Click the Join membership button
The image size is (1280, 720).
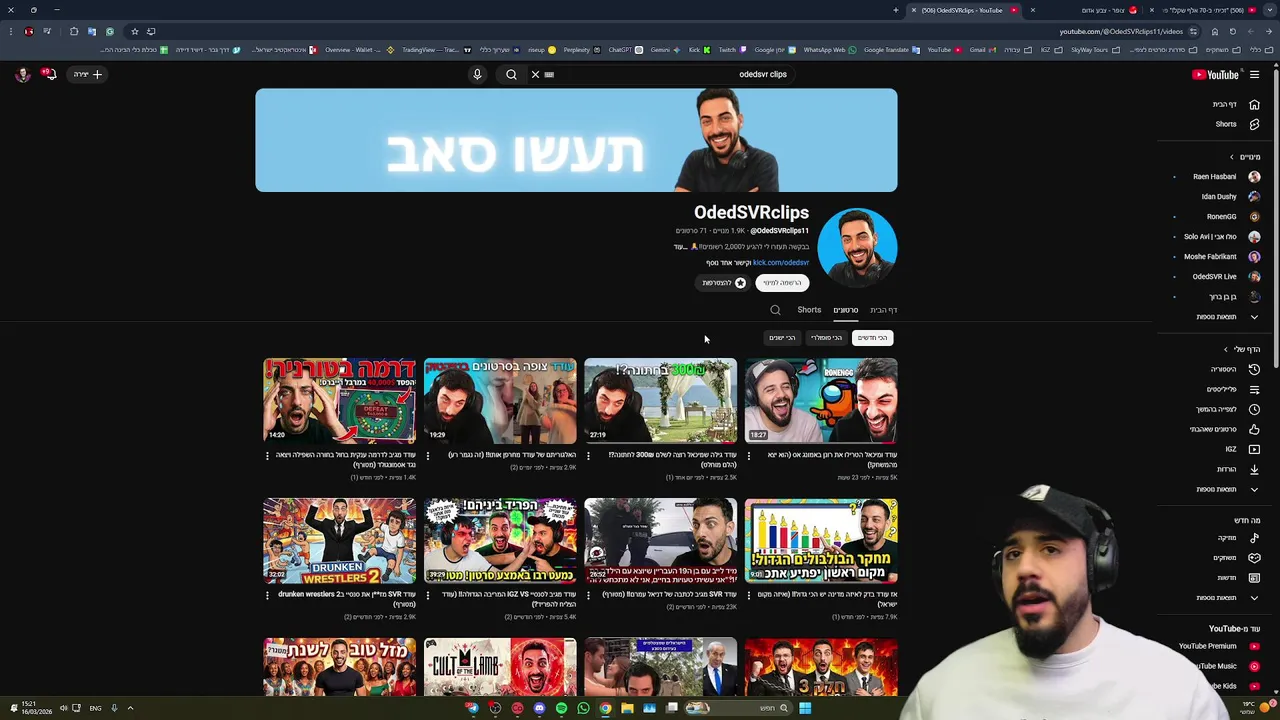click(723, 283)
